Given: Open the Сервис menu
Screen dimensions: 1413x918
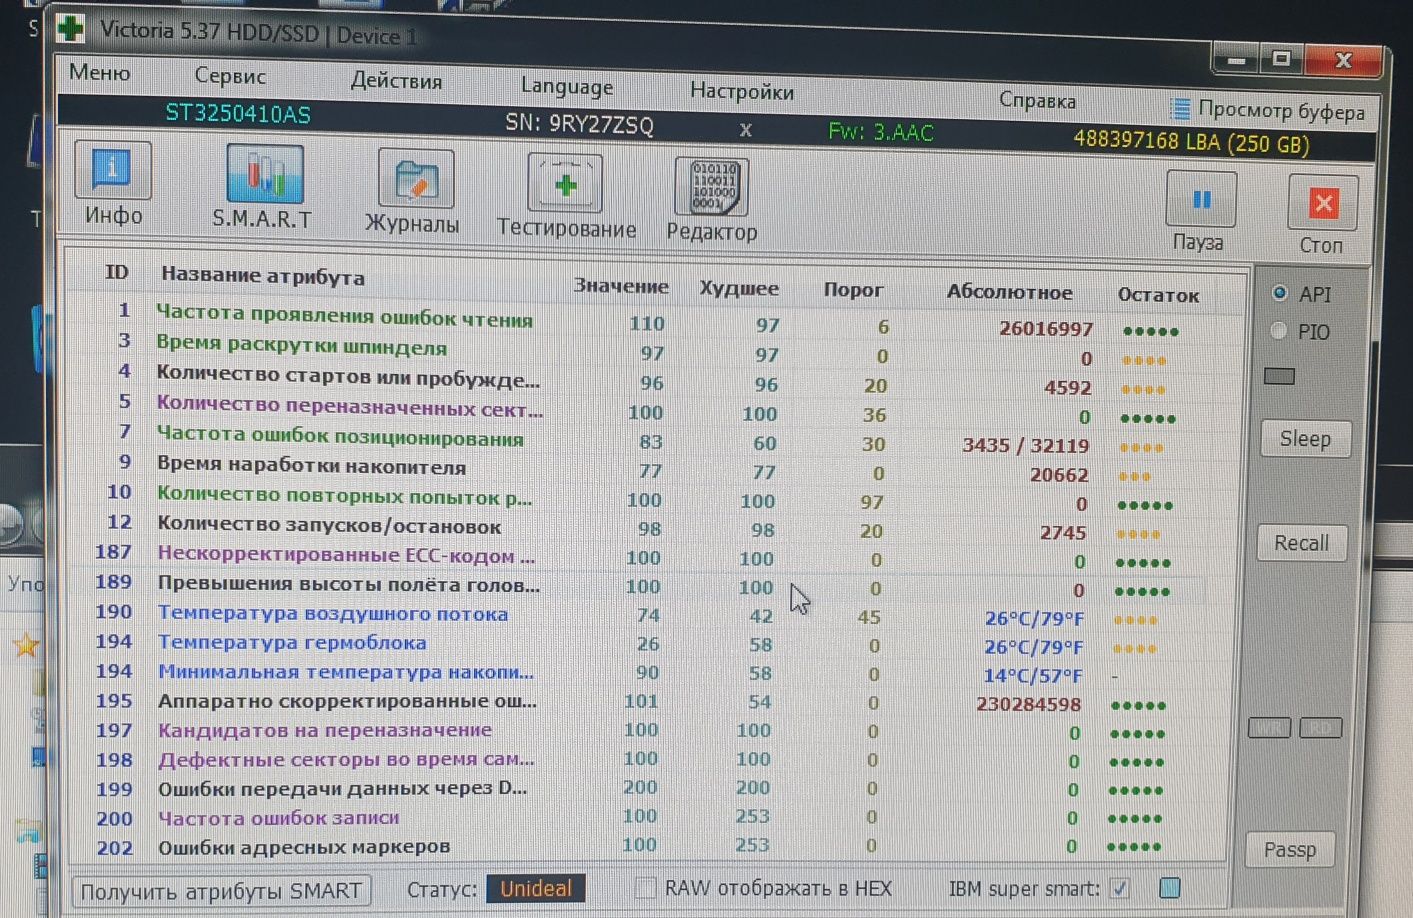Looking at the screenshot, I should click(x=230, y=76).
